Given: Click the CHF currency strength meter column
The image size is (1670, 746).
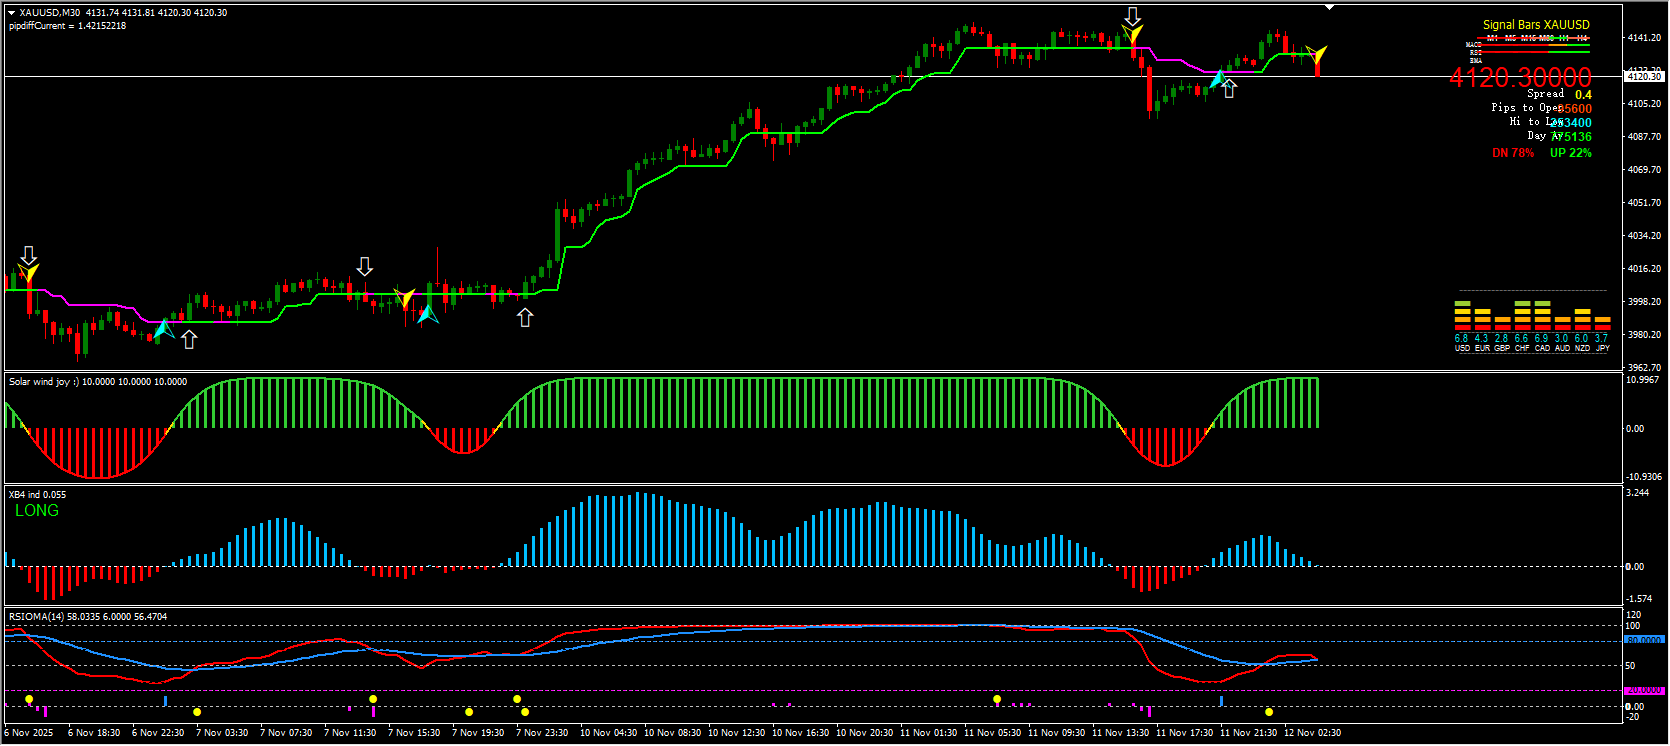Looking at the screenshot, I should (x=1522, y=315).
